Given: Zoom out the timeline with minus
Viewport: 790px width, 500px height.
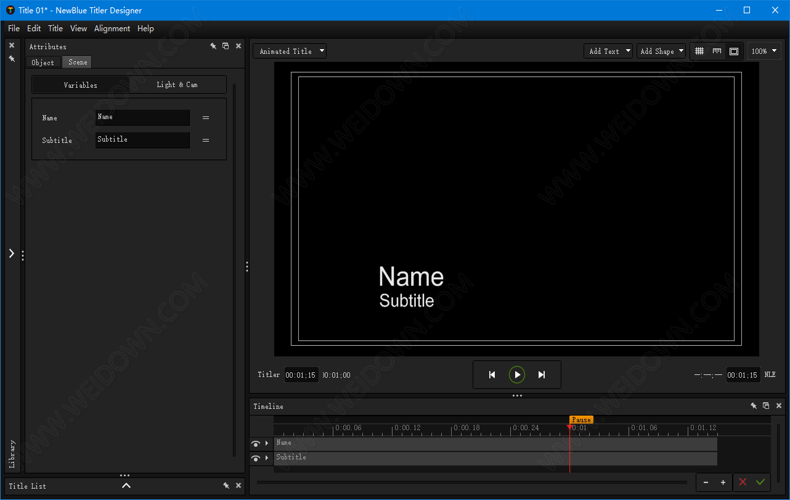Looking at the screenshot, I should coord(706,482).
